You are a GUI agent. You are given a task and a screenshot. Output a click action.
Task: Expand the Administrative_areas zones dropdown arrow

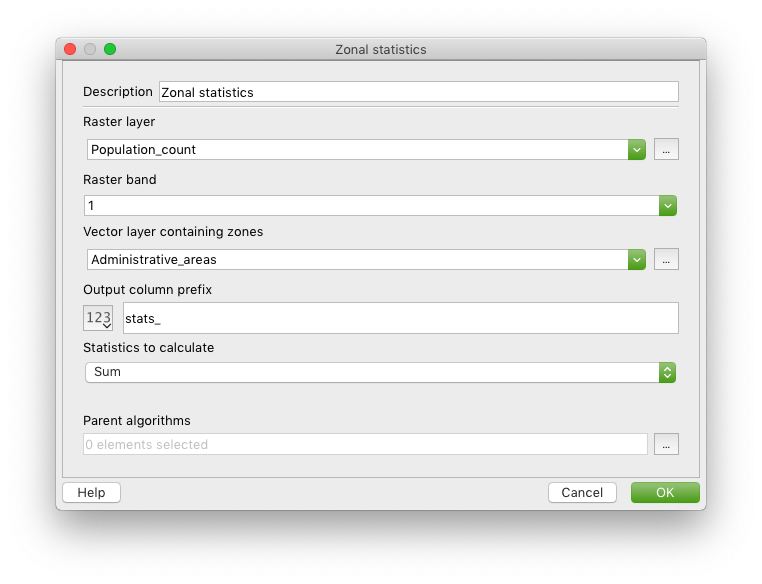(637, 259)
